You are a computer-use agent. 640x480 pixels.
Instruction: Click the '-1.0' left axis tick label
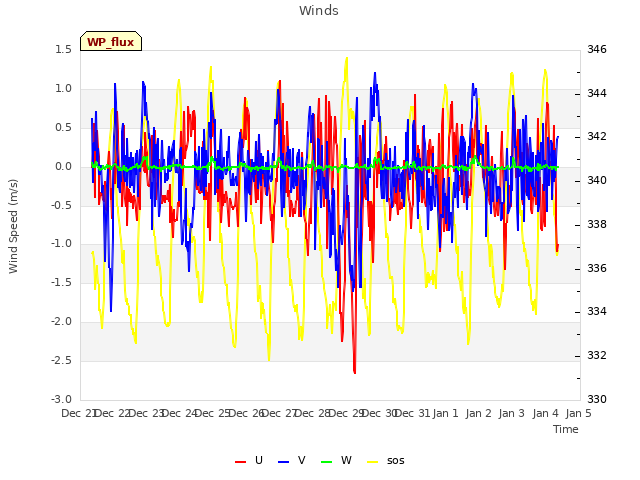62,244
